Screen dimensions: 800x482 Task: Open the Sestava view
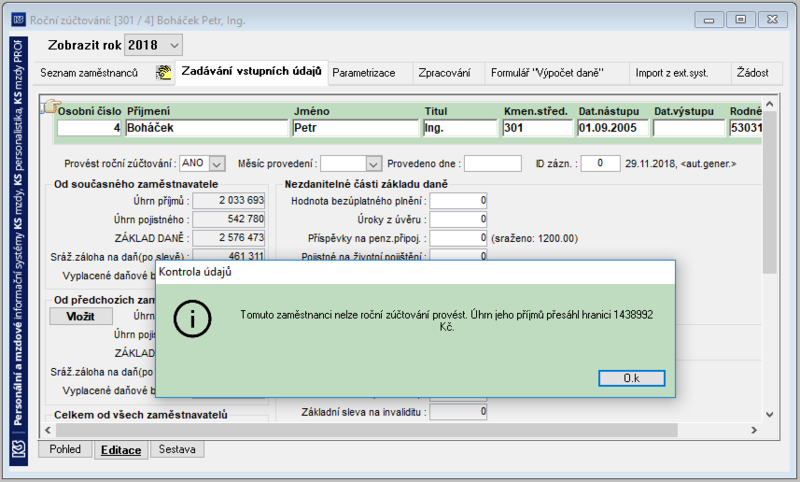[177, 449]
